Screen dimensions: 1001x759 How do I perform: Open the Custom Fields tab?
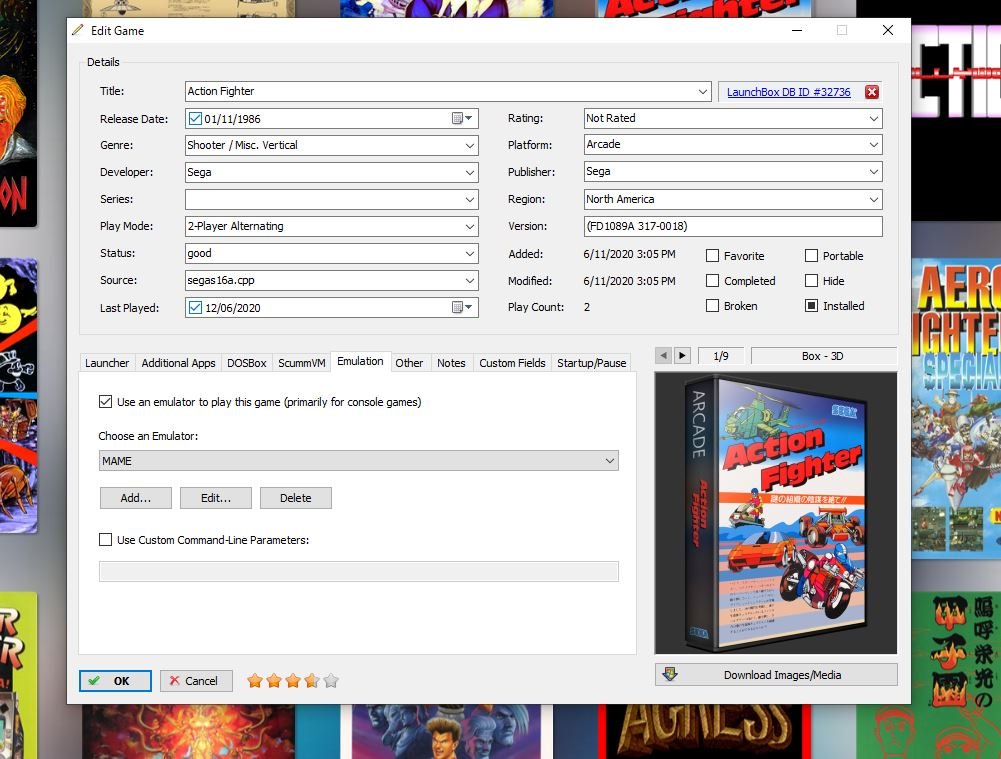[x=512, y=363]
